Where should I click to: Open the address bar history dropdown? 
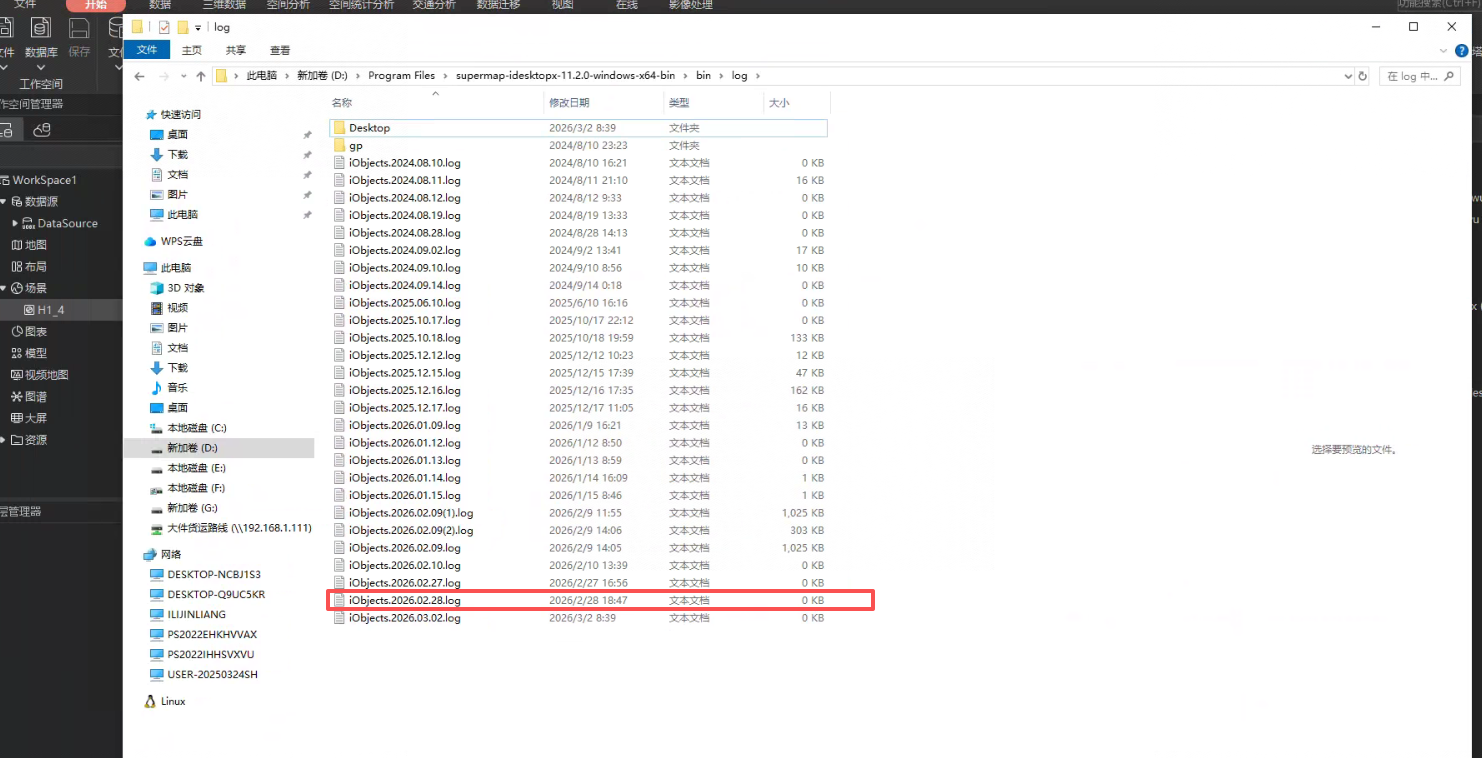click(1346, 76)
